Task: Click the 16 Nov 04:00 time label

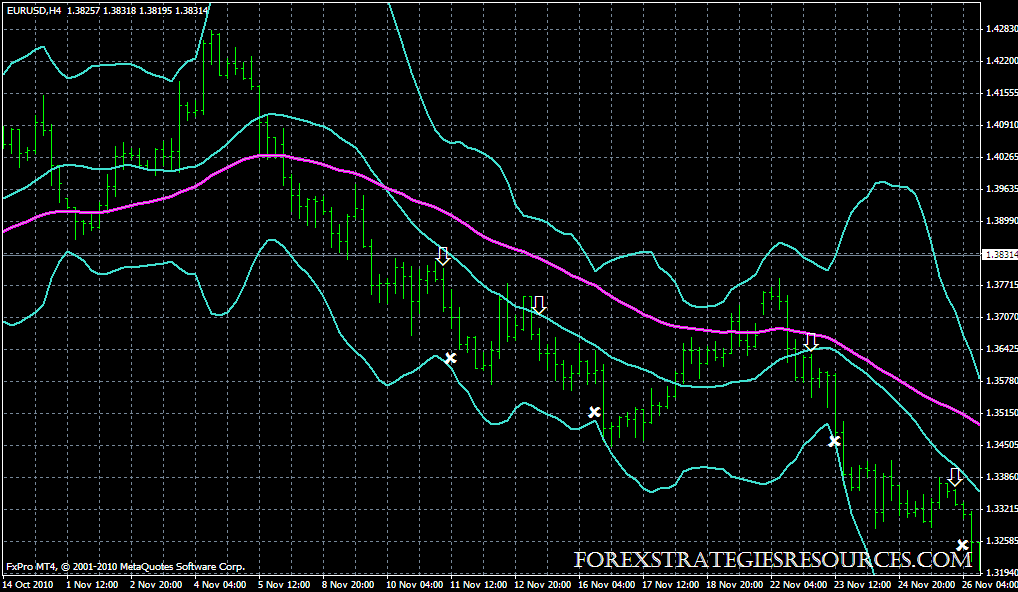Action: [607, 585]
